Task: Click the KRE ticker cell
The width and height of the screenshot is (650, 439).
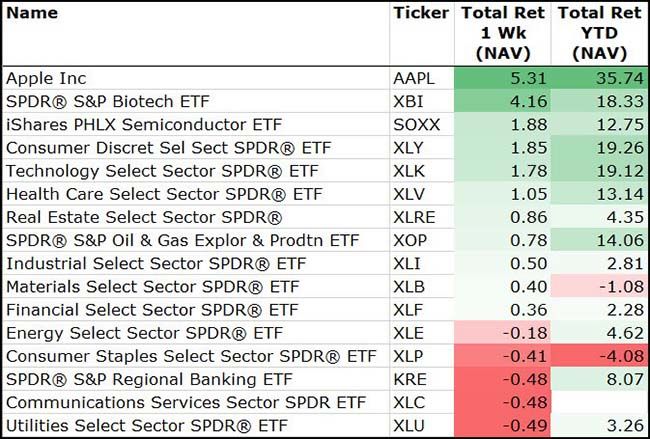Action: tap(411, 380)
